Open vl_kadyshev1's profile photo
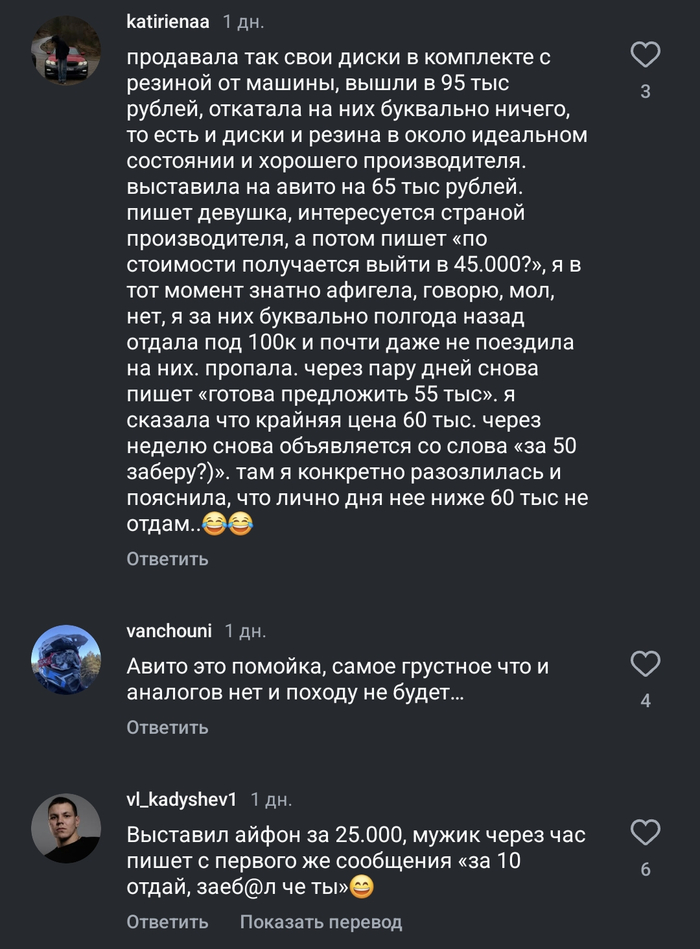Image resolution: width=700 pixels, height=949 pixels. [x=66, y=829]
